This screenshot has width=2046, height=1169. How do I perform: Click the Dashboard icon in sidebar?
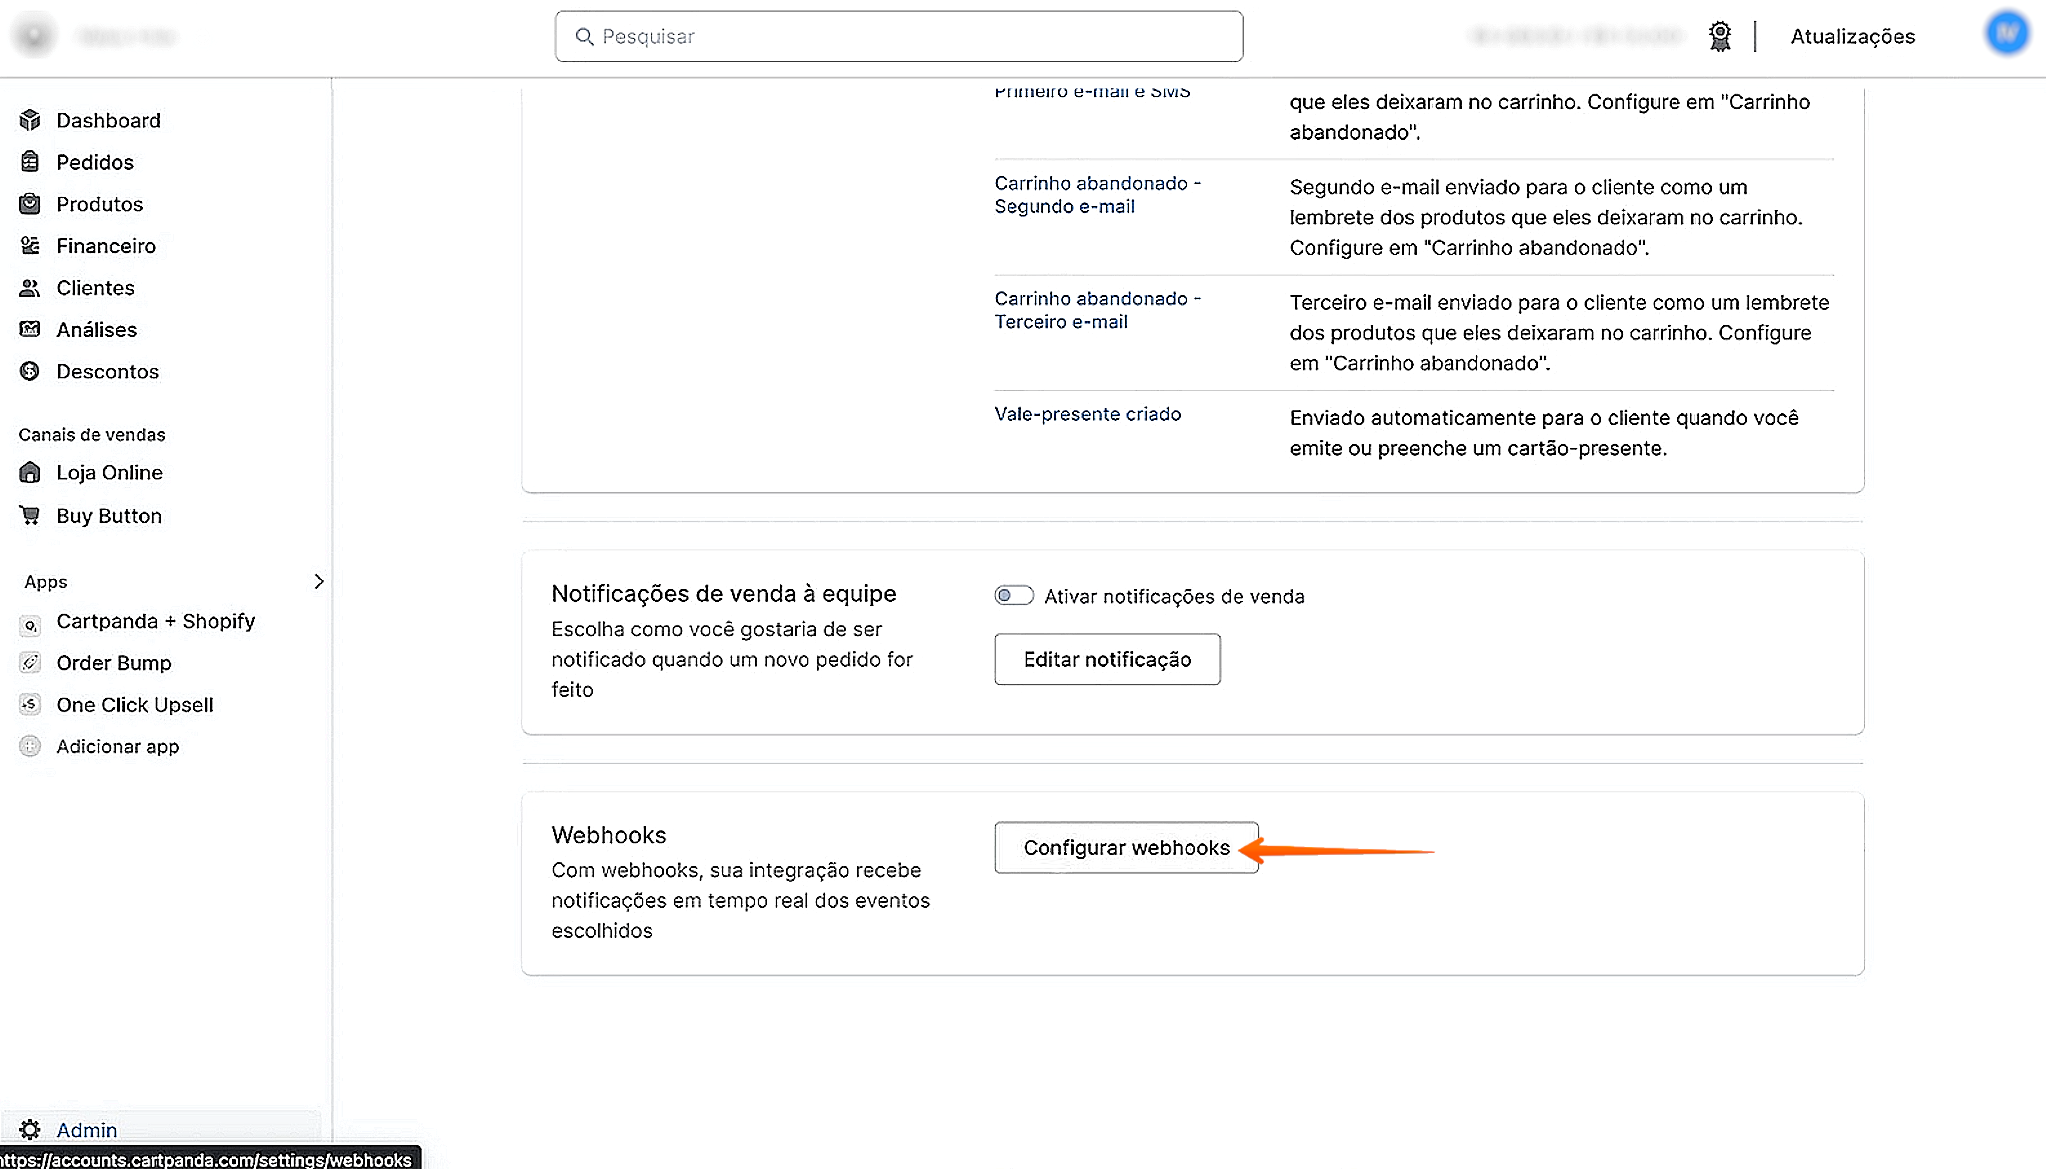coord(30,120)
